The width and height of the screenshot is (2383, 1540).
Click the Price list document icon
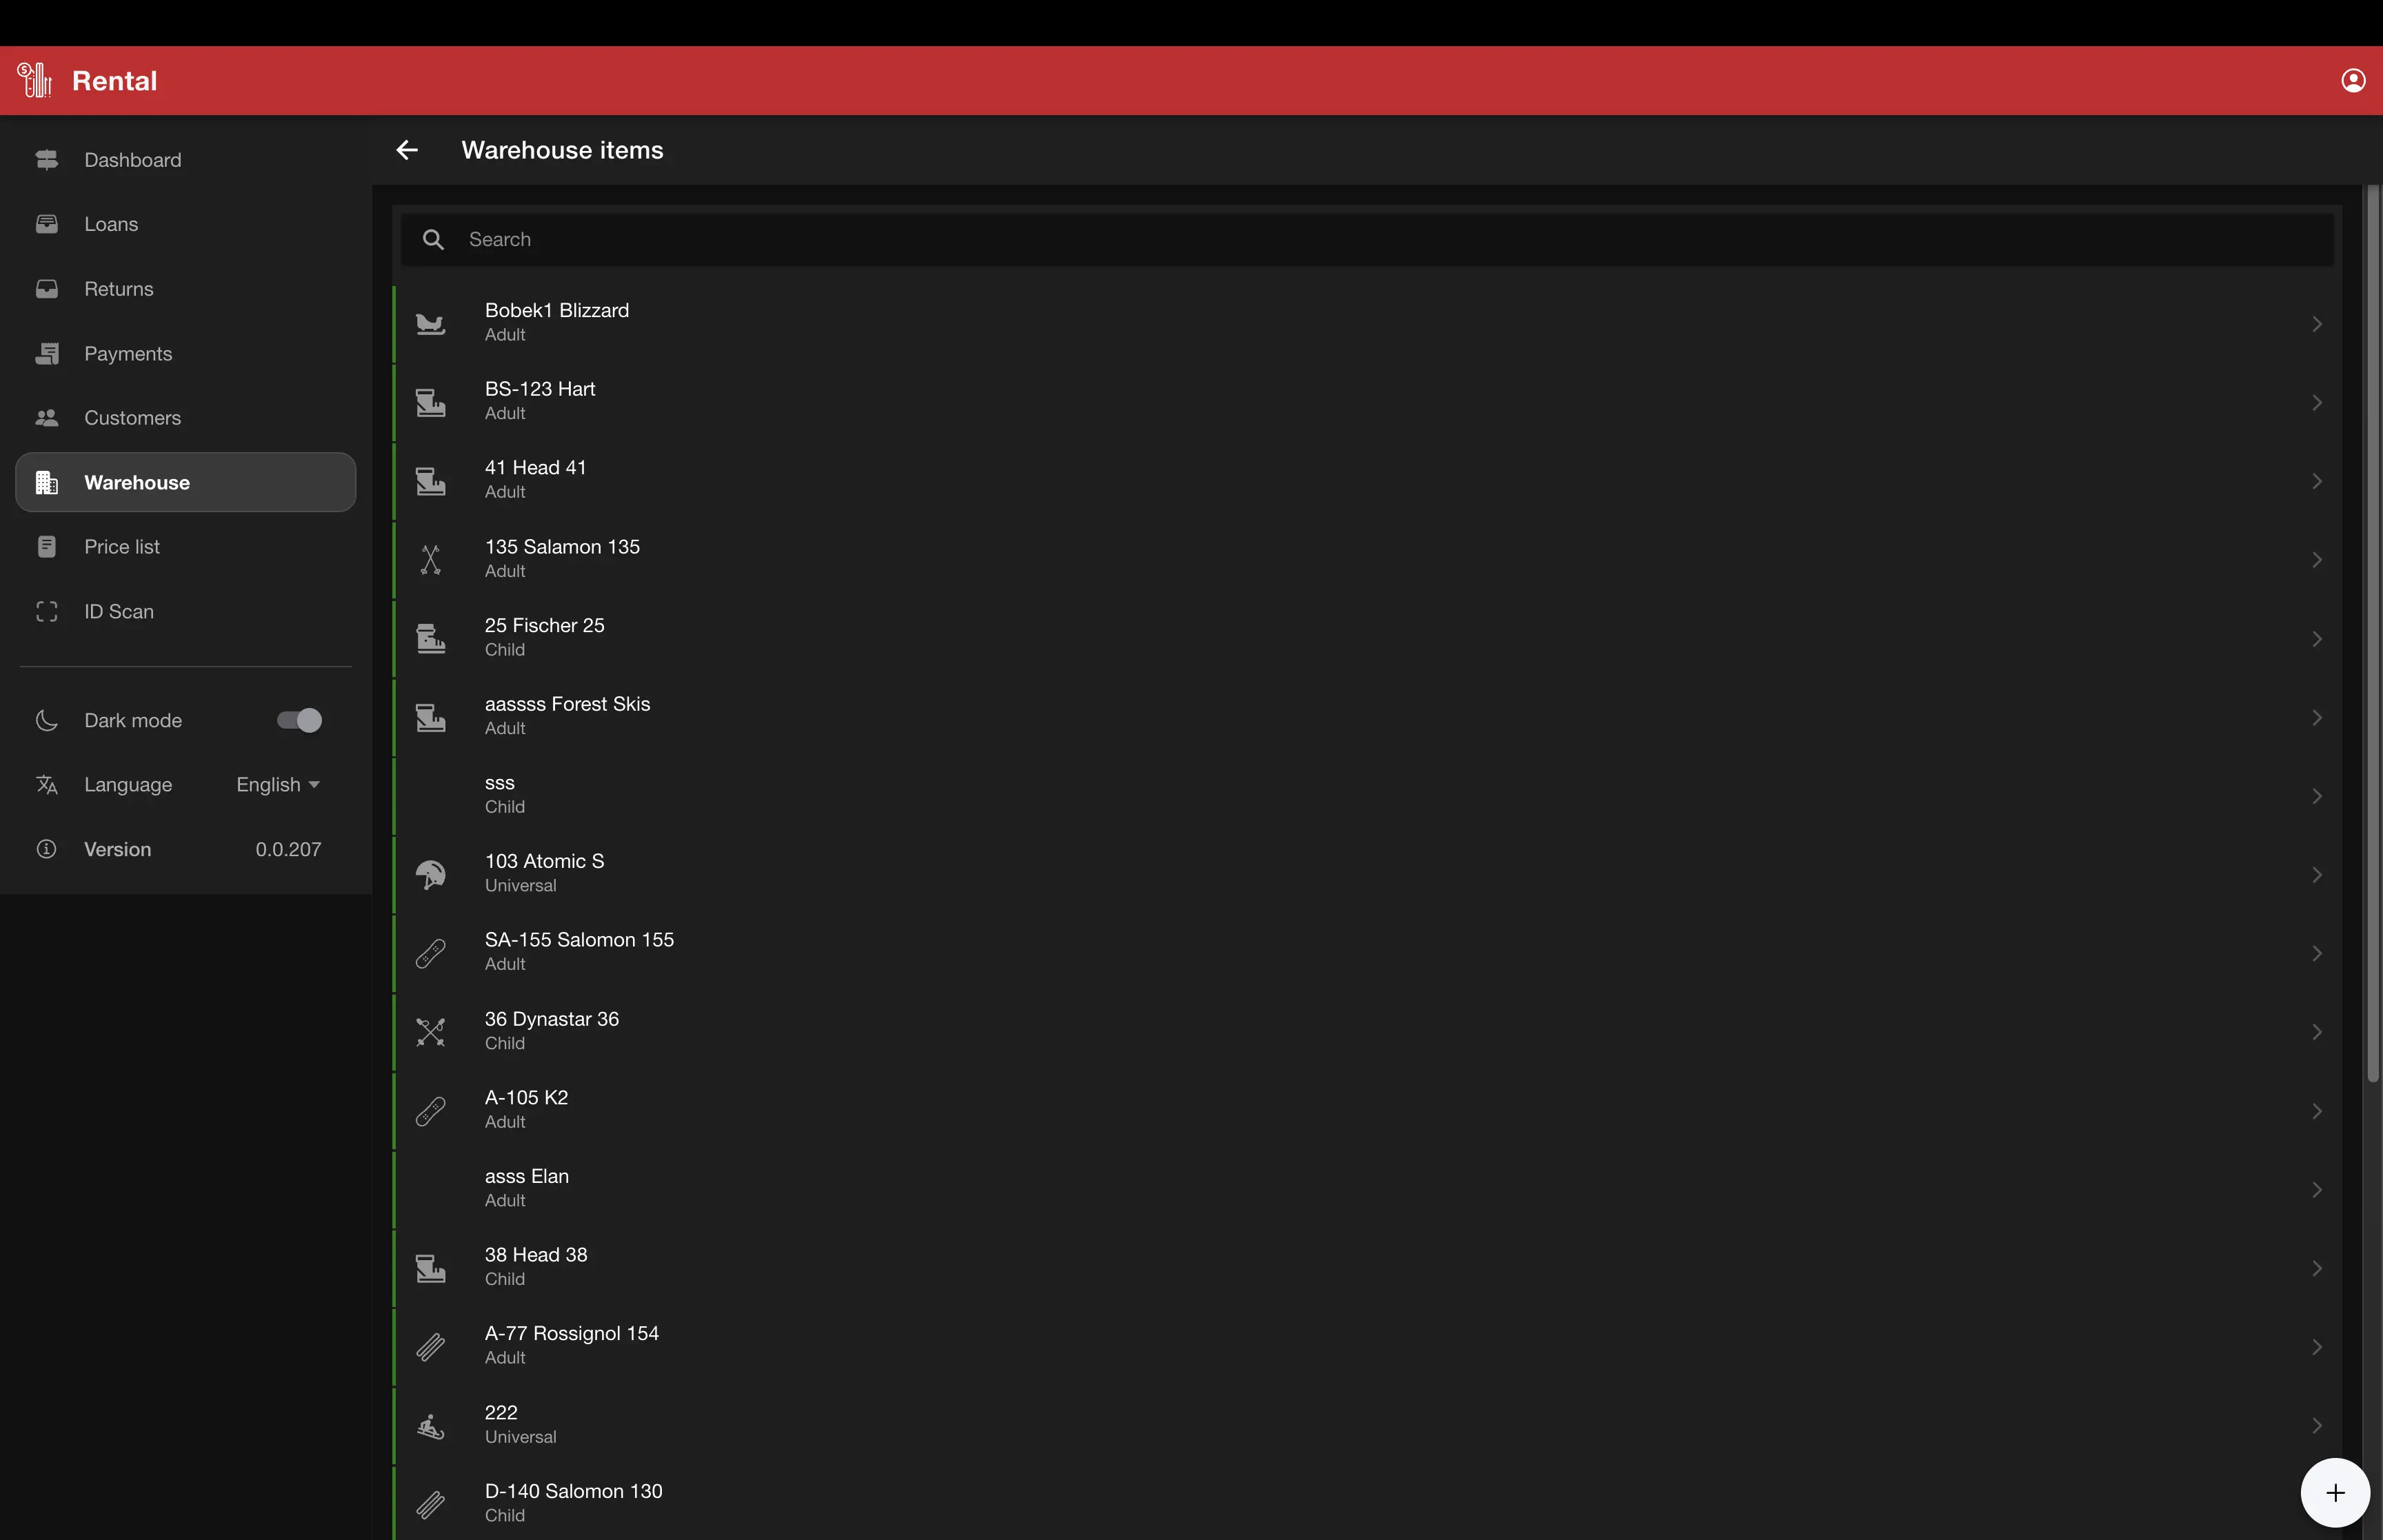pyautogui.click(x=47, y=547)
